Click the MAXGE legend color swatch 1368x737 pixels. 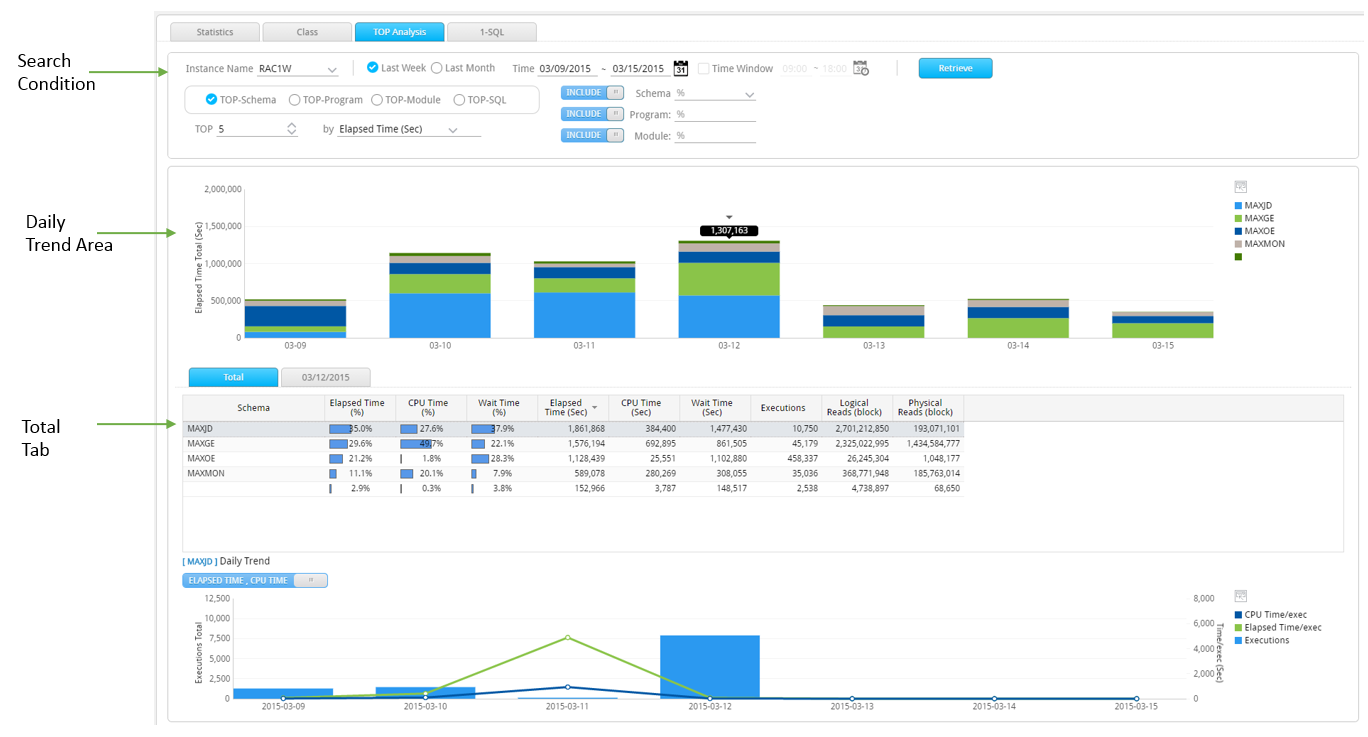tap(1238, 218)
